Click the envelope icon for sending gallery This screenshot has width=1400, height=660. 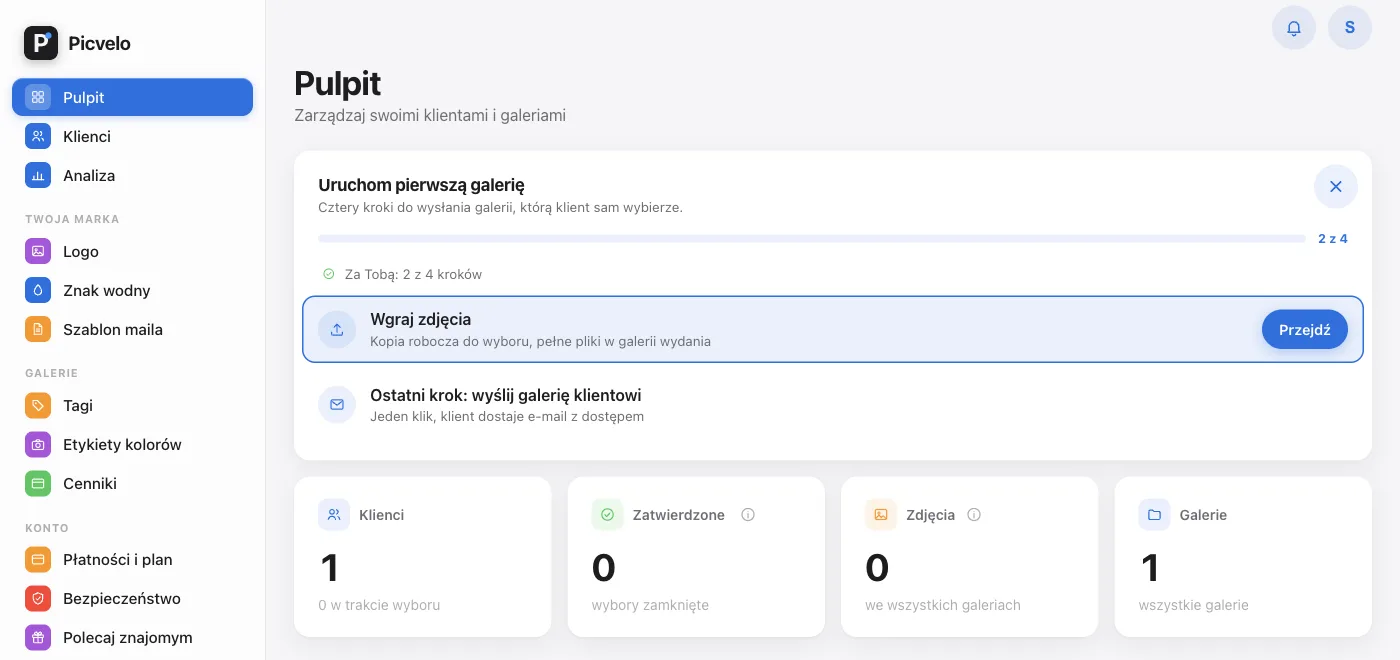(337, 405)
